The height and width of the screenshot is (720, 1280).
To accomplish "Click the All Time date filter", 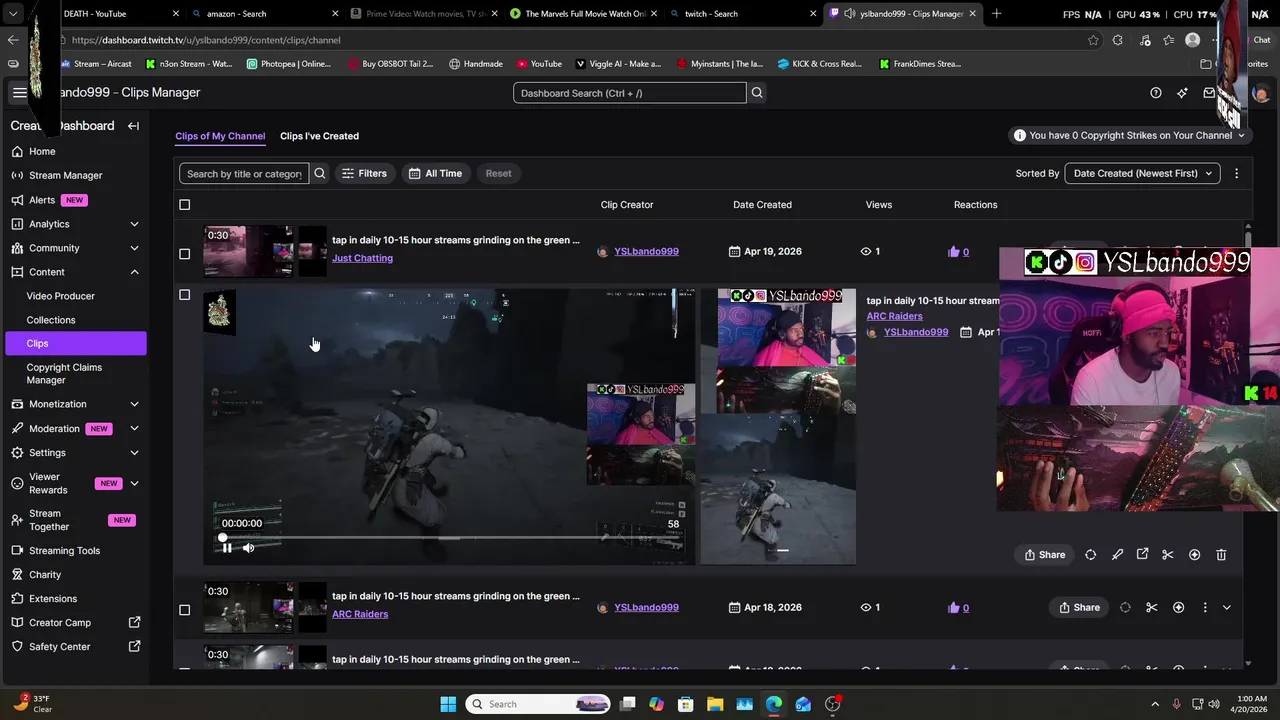I will tap(435, 173).
